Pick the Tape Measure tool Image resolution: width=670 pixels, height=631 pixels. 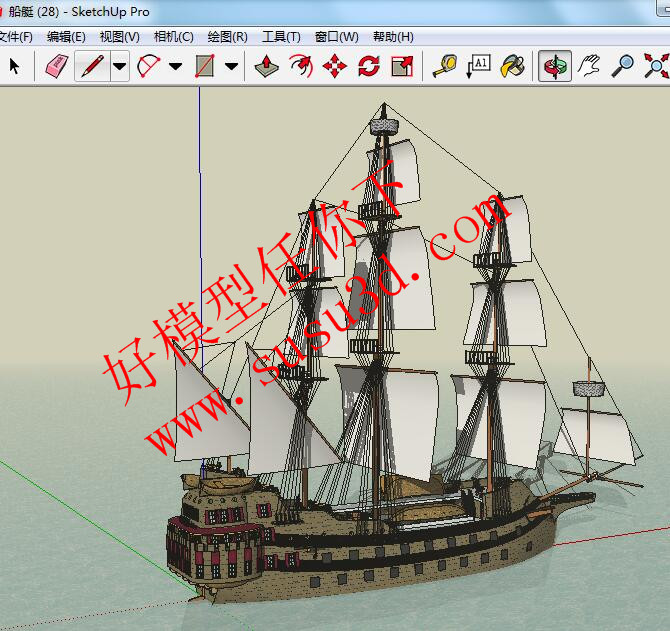pos(444,66)
